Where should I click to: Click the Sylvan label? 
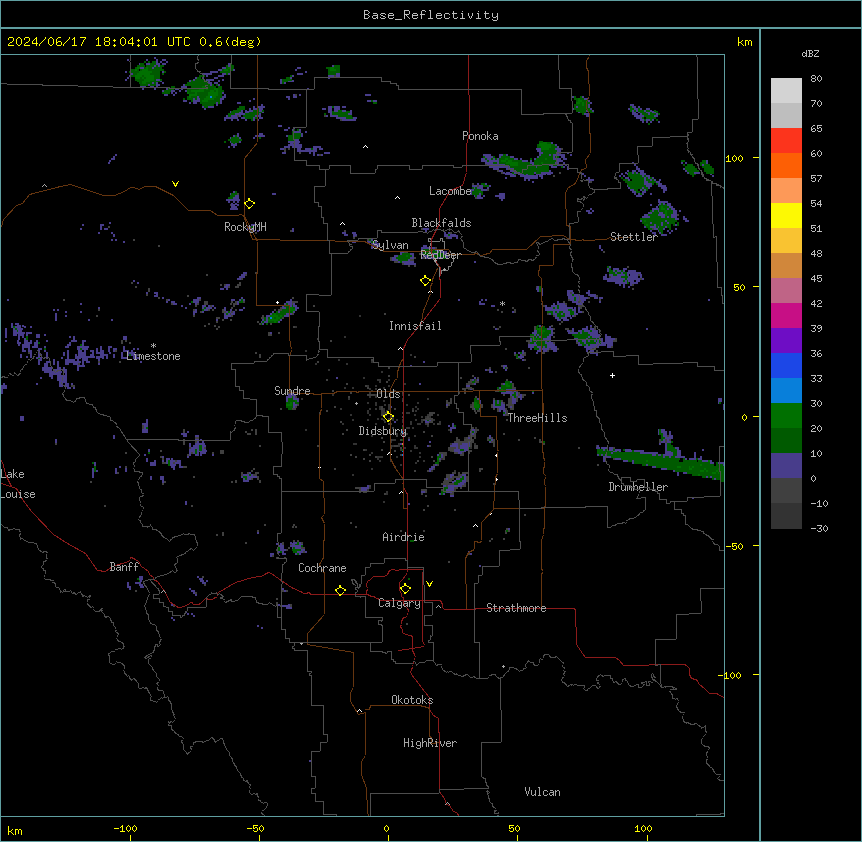tap(390, 245)
